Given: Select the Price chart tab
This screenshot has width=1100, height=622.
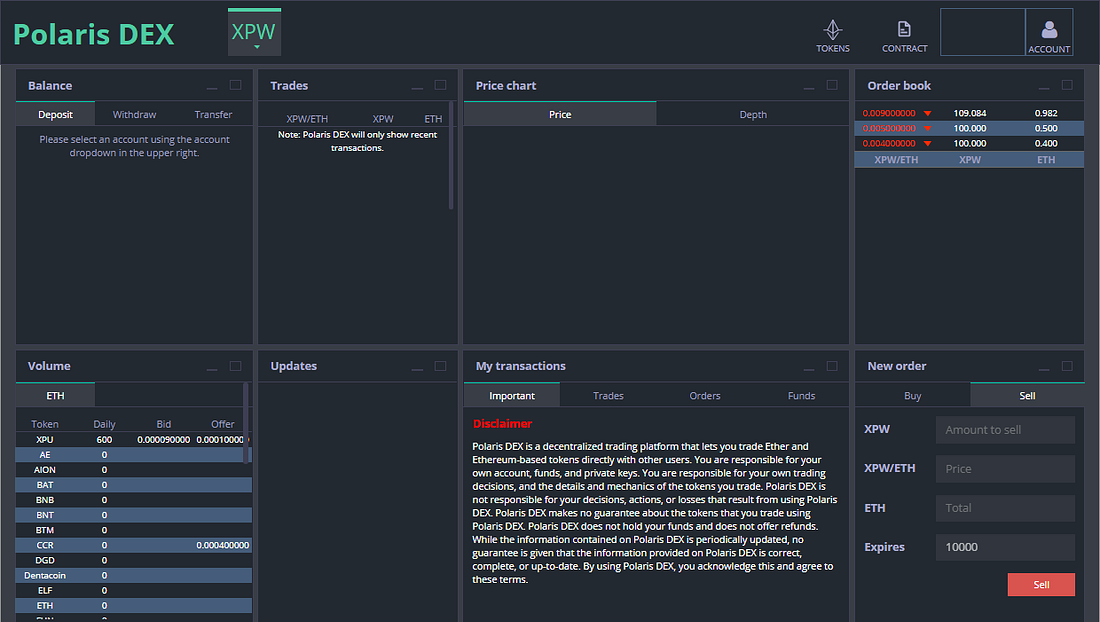Looking at the screenshot, I should [x=560, y=114].
